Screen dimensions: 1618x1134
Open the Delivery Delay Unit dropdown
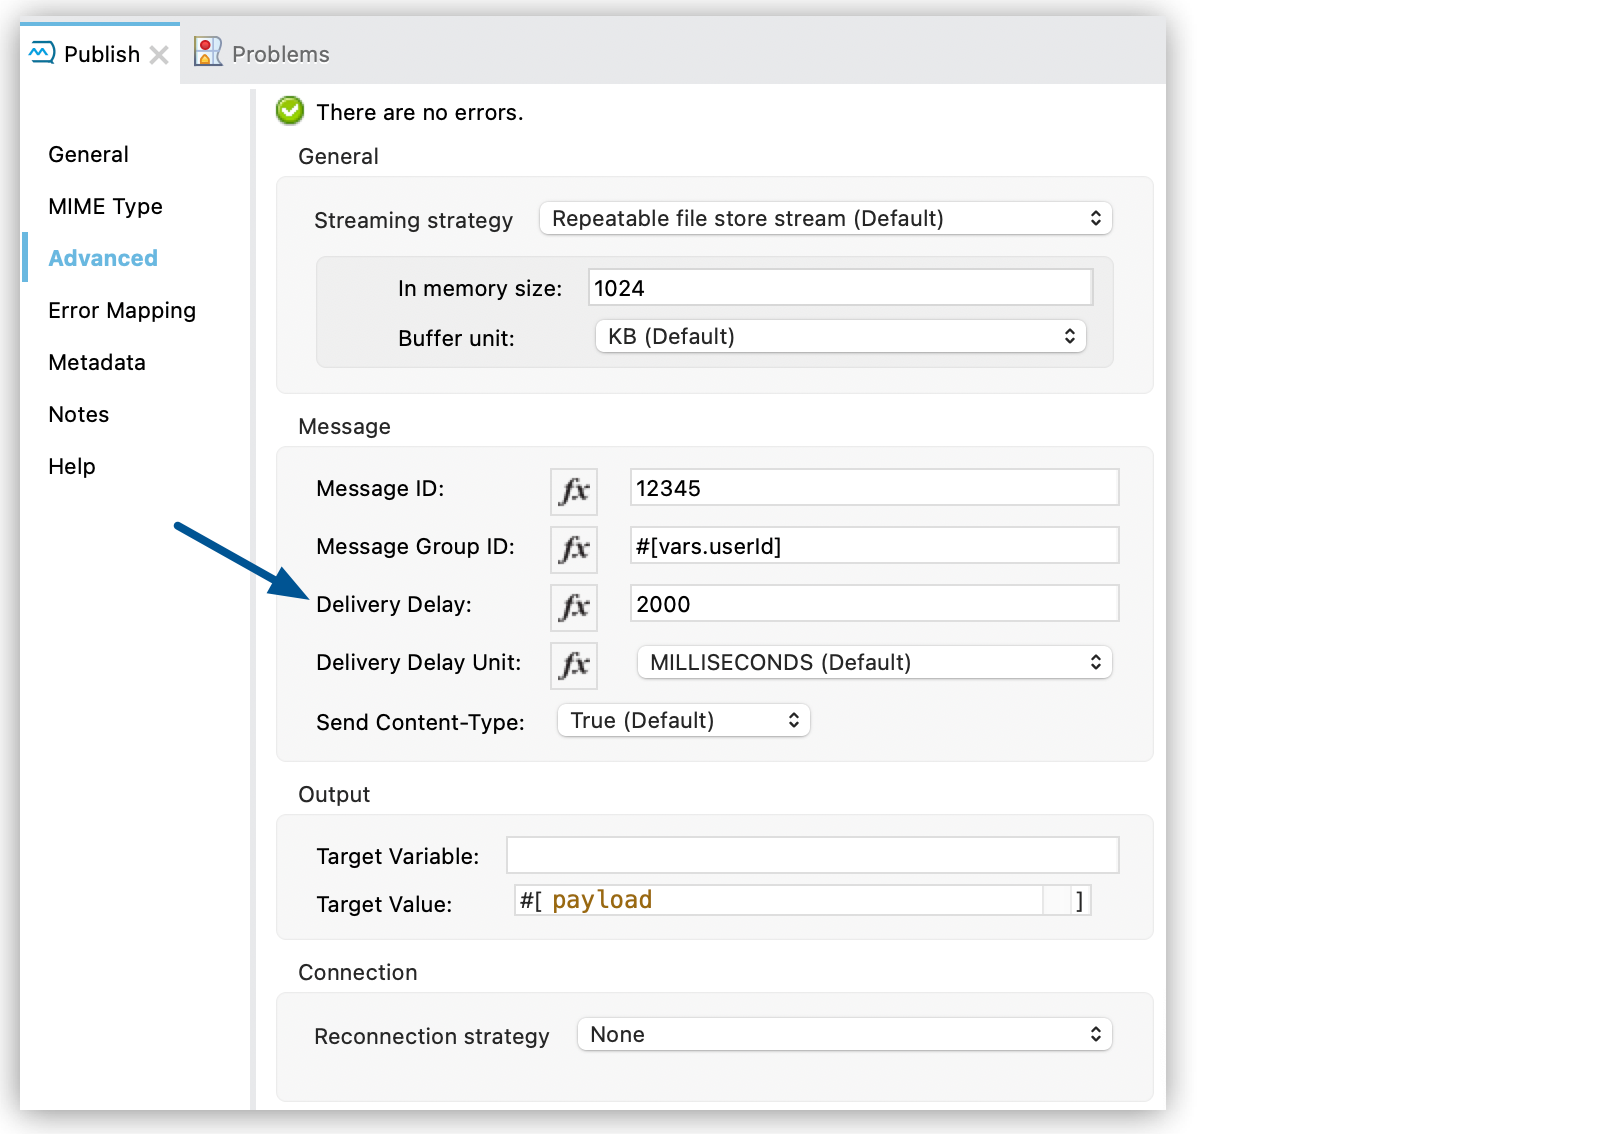pos(873,662)
